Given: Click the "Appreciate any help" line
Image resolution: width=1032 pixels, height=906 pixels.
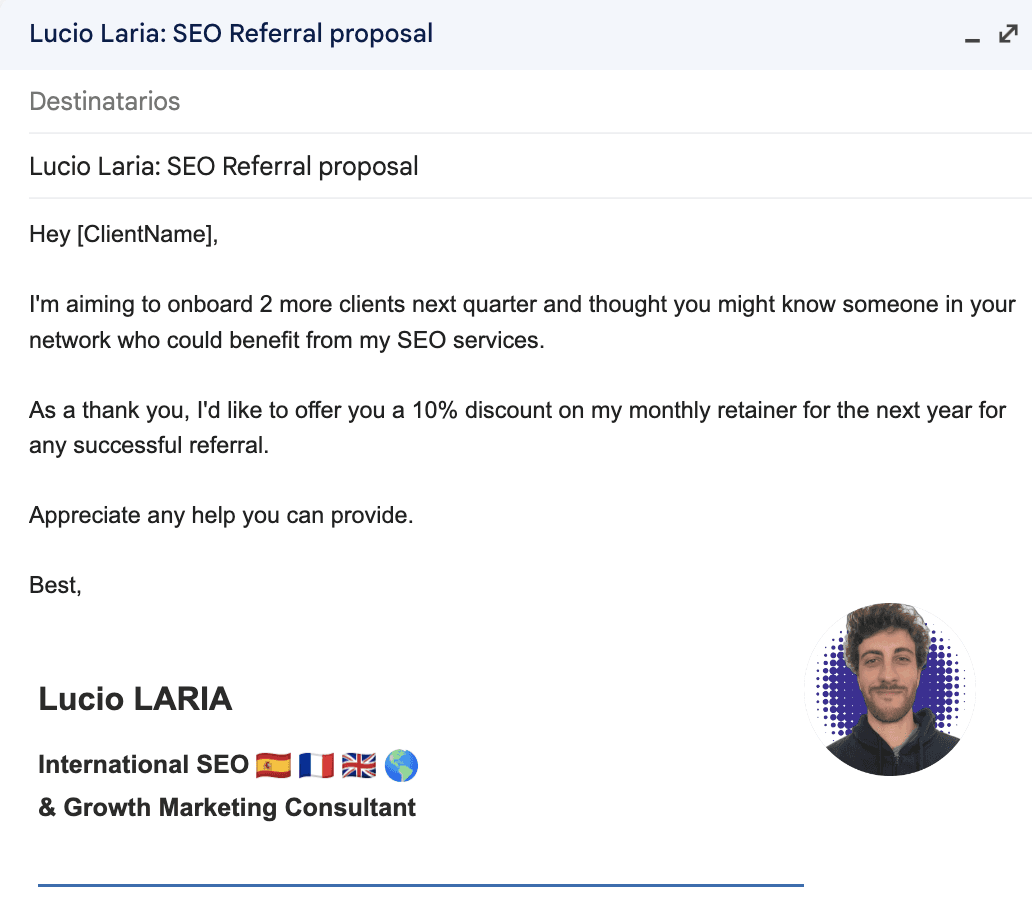Looking at the screenshot, I should [220, 516].
